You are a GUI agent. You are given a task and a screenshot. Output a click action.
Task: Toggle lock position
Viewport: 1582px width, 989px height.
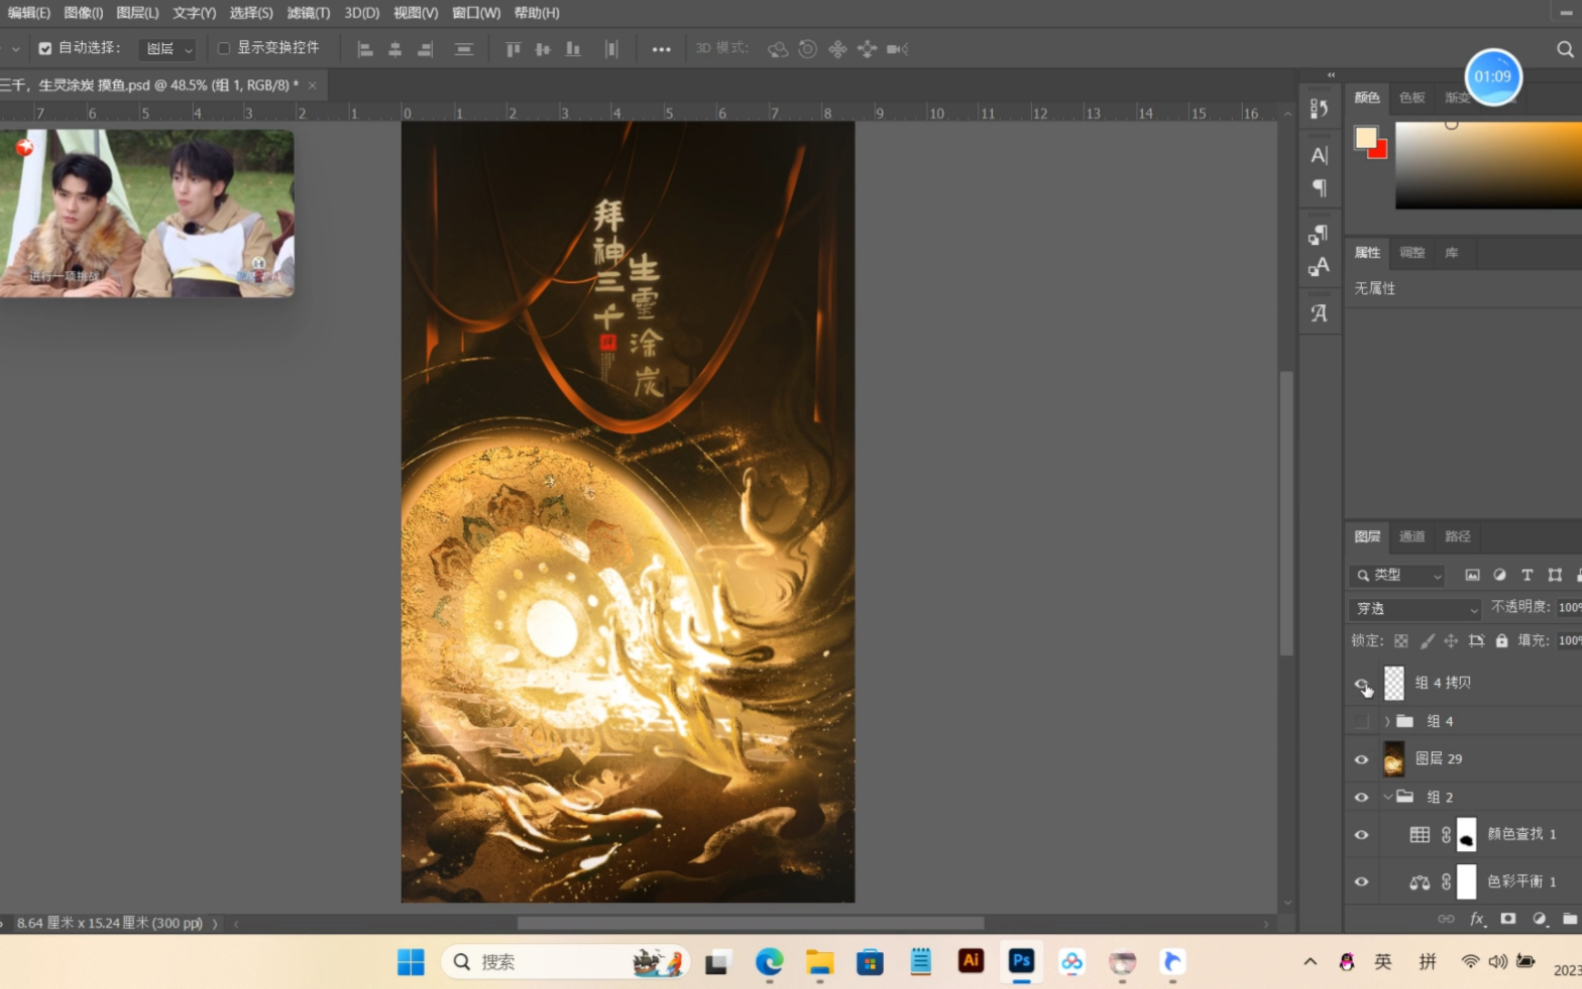click(1451, 641)
